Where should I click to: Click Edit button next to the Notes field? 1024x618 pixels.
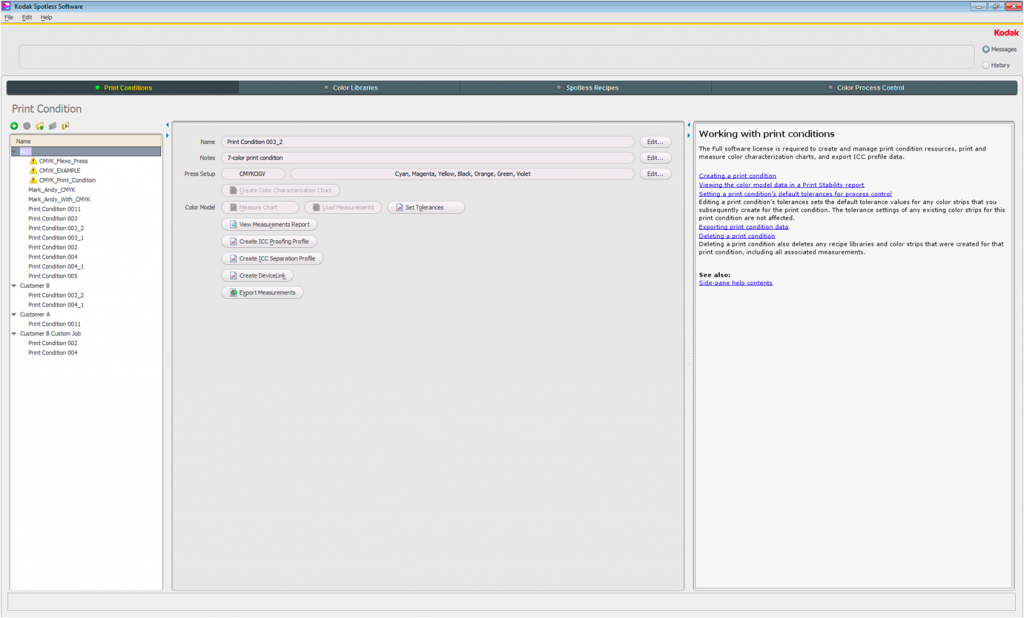[655, 158]
